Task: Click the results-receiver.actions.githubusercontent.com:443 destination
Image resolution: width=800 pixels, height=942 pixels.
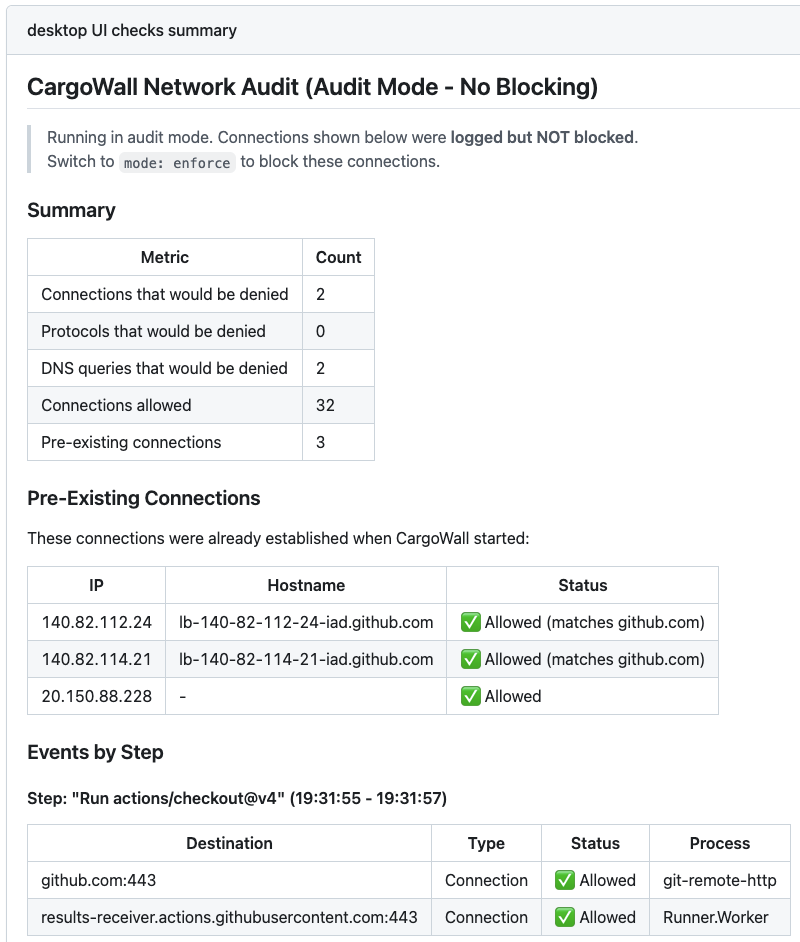Action: point(229,917)
